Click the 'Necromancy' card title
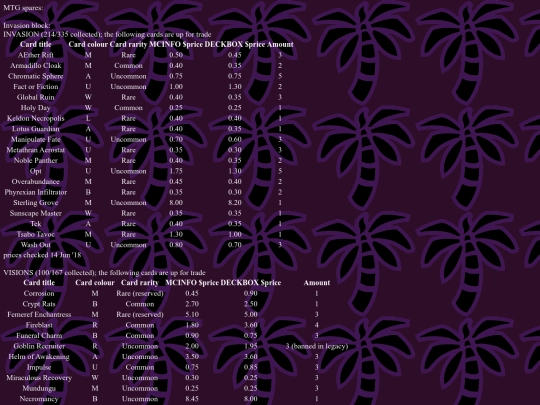This screenshot has width=540, height=405. [x=39, y=399]
